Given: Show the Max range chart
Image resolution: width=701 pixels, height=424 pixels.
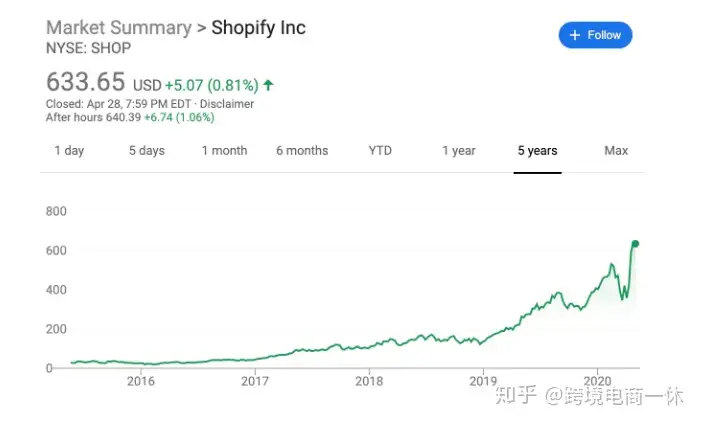Looking at the screenshot, I should [x=616, y=151].
